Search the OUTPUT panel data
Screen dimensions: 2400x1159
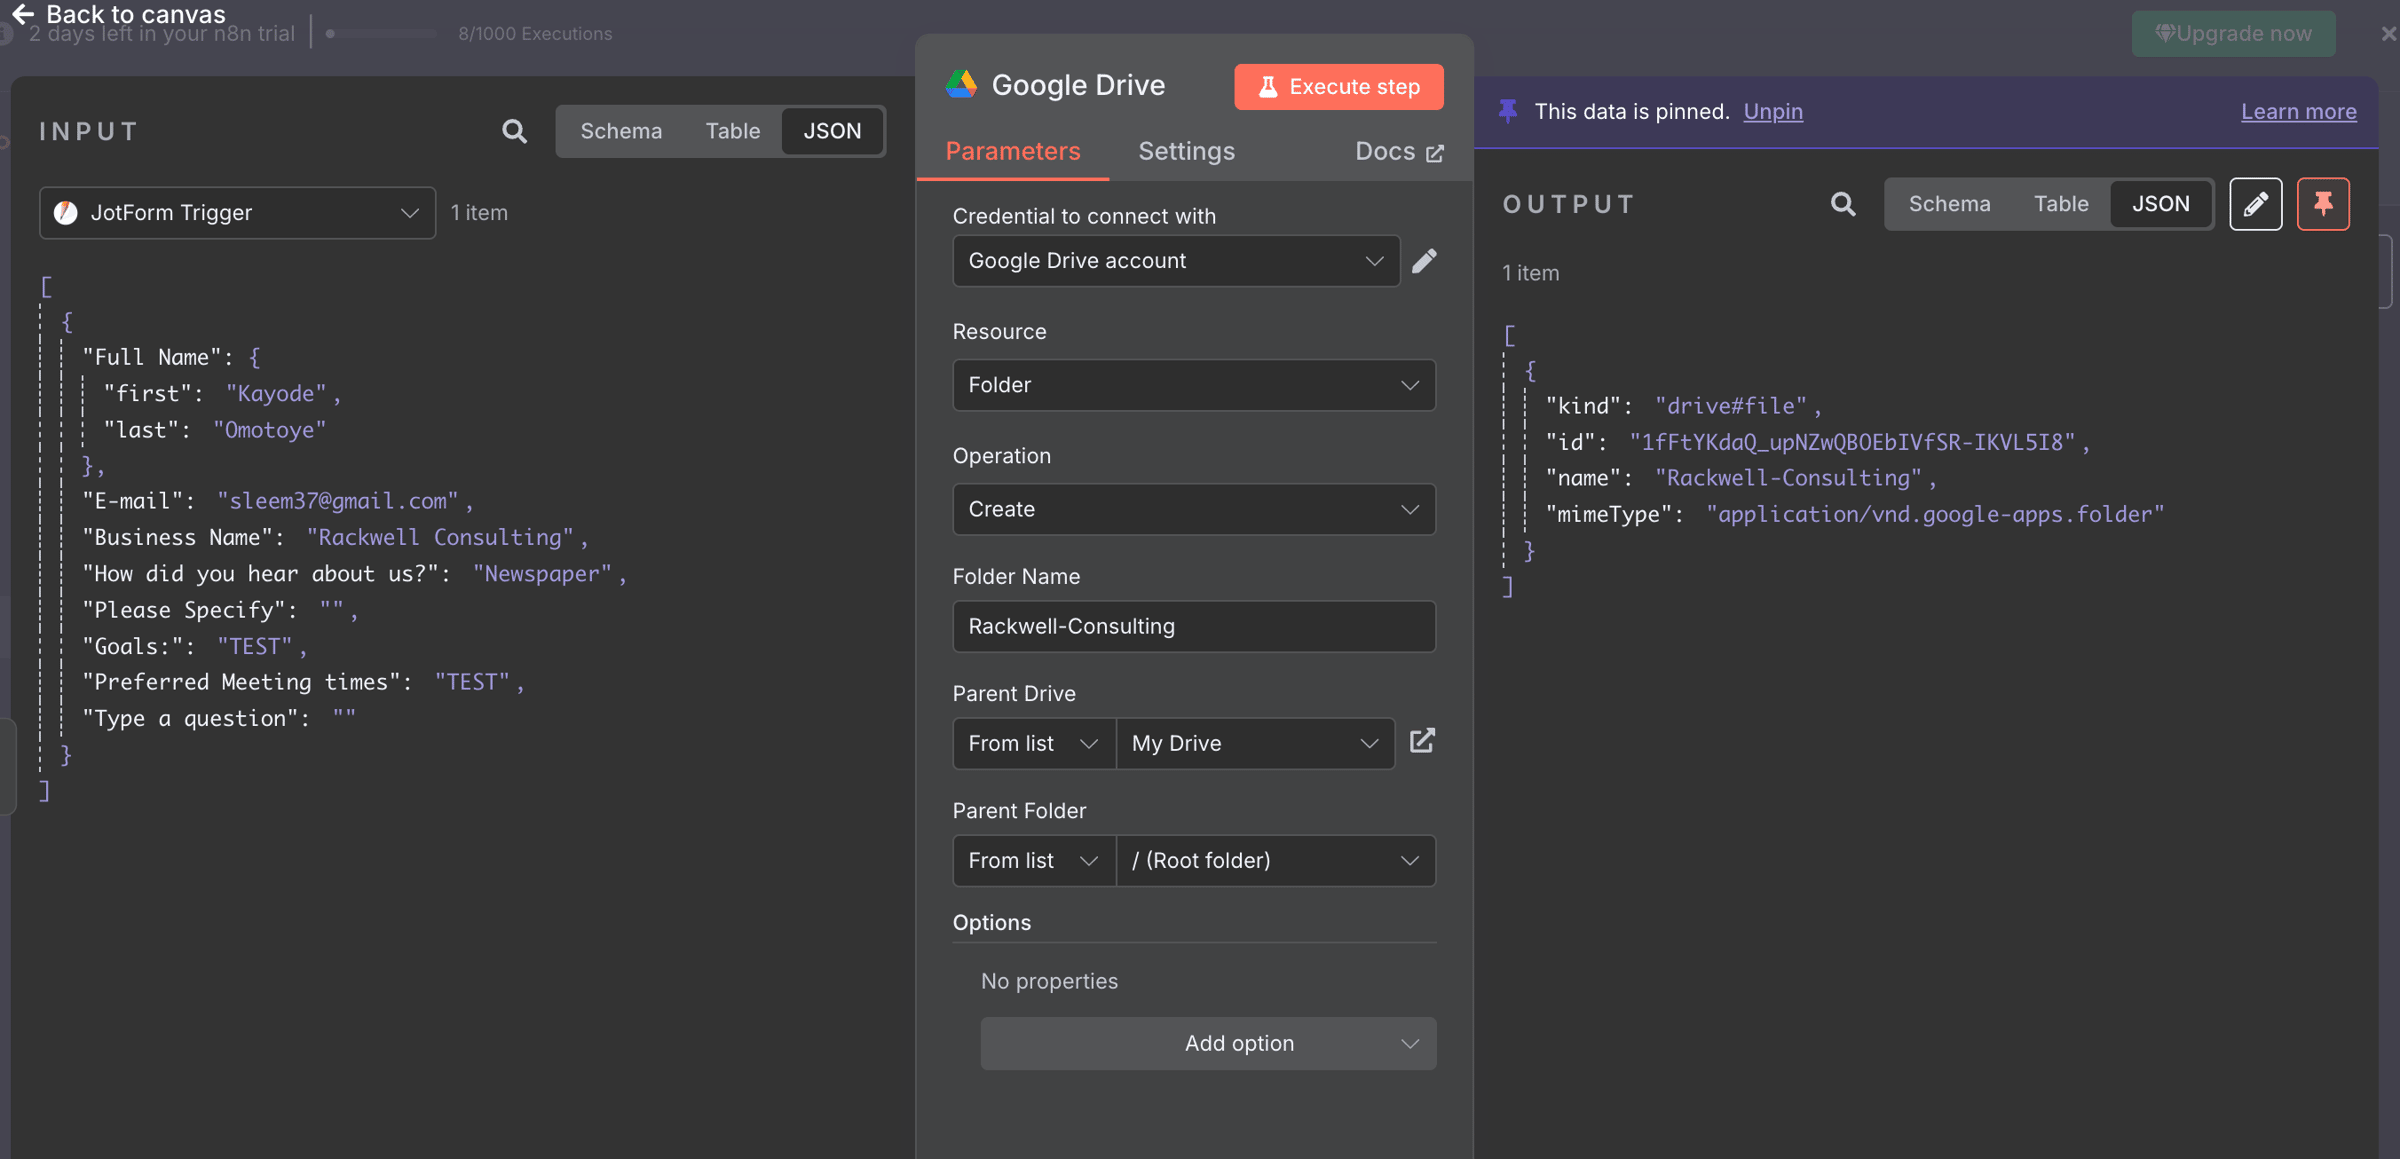point(1843,204)
